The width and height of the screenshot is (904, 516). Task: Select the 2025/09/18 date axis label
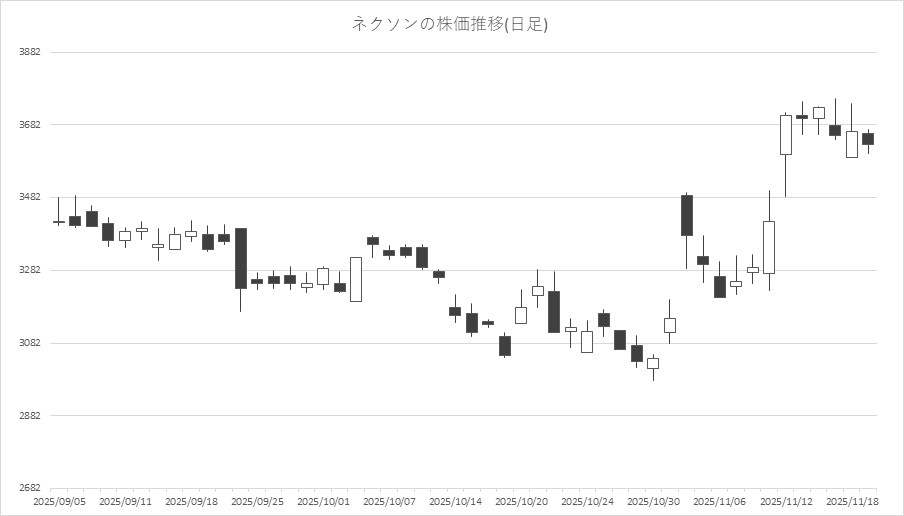point(190,502)
